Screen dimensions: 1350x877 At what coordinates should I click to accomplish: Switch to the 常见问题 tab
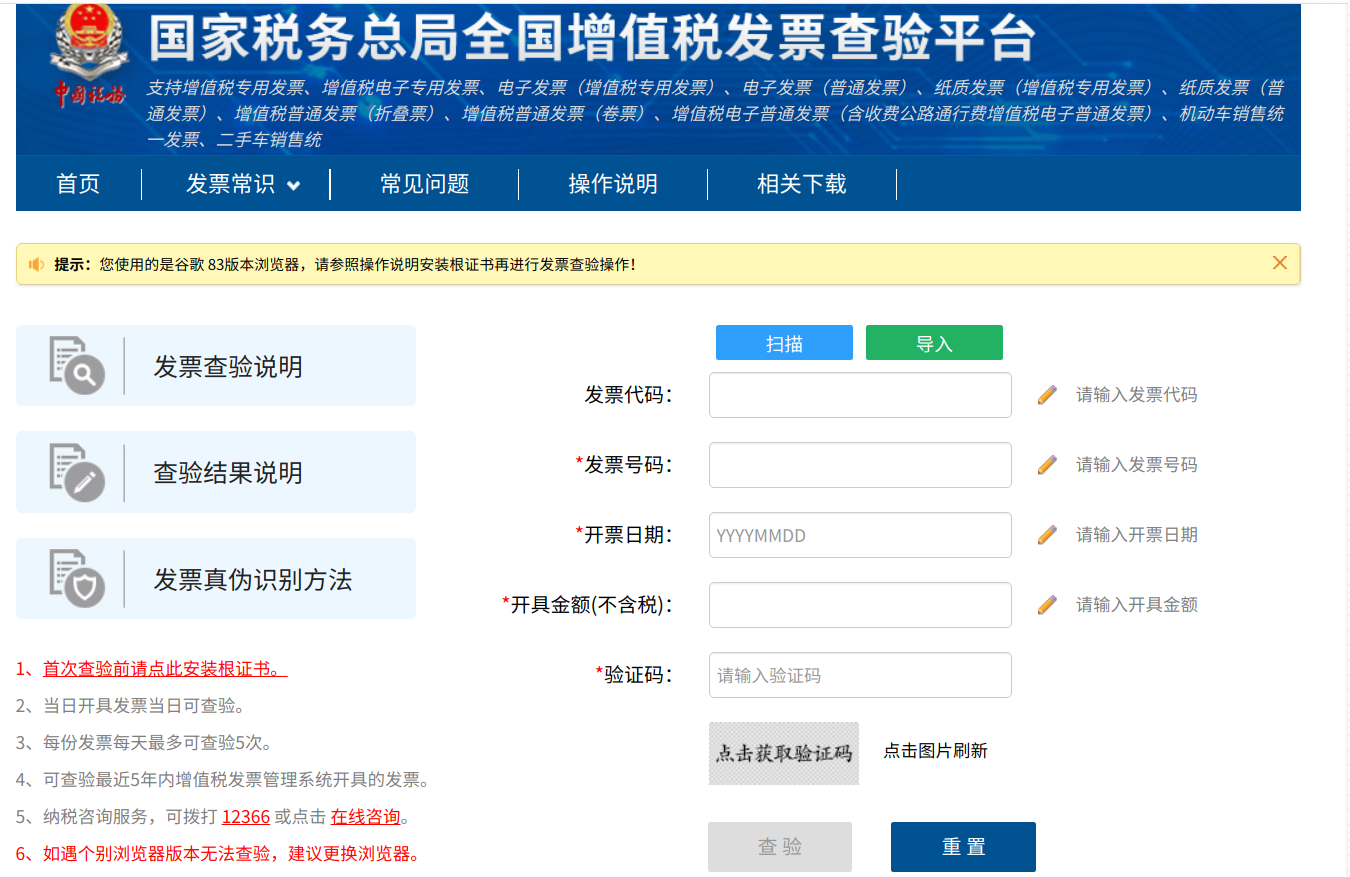click(x=424, y=184)
